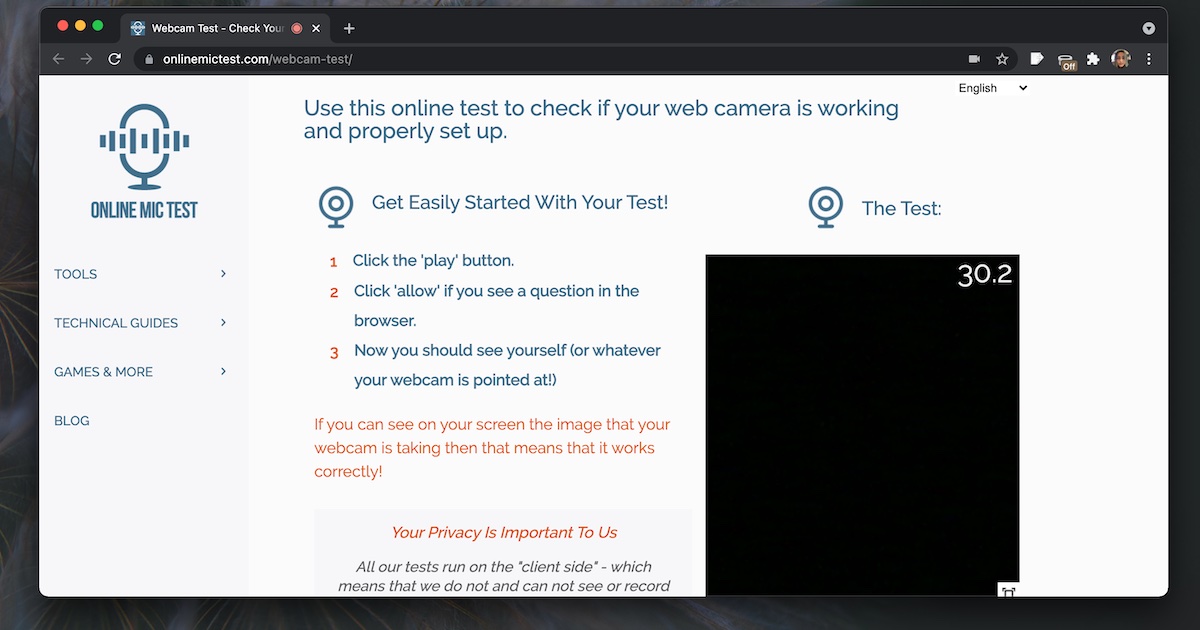
Task: Click the macOS red close window button
Action: [63, 25]
